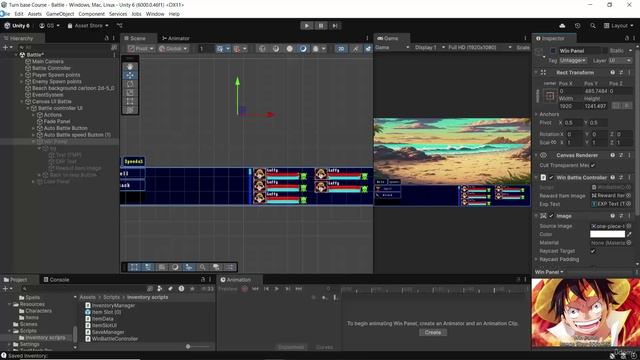Click the Image Color swatch
This screenshot has height=360, width=640.
607,234
